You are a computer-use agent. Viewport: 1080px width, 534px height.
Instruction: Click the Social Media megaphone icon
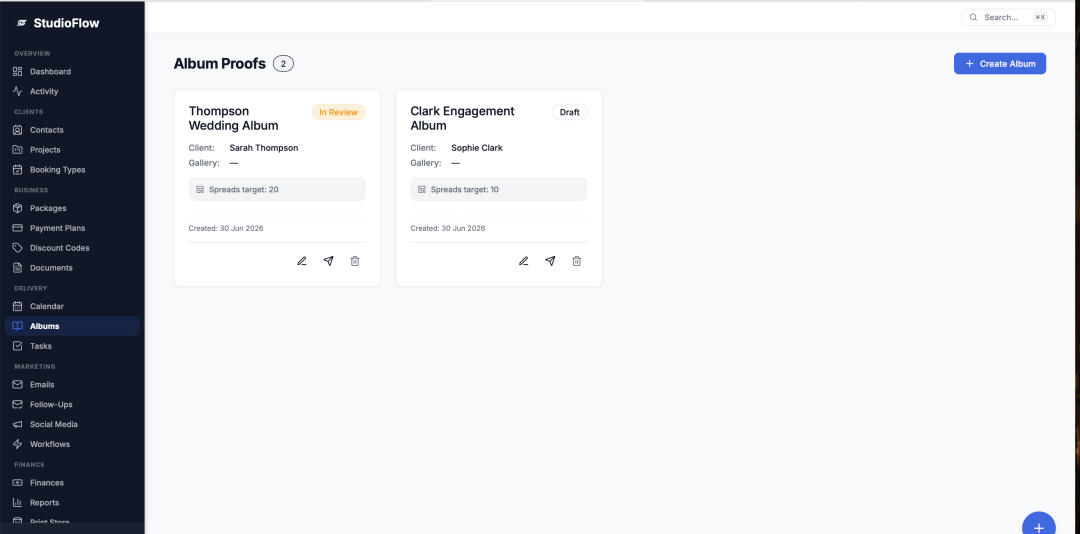click(18, 425)
